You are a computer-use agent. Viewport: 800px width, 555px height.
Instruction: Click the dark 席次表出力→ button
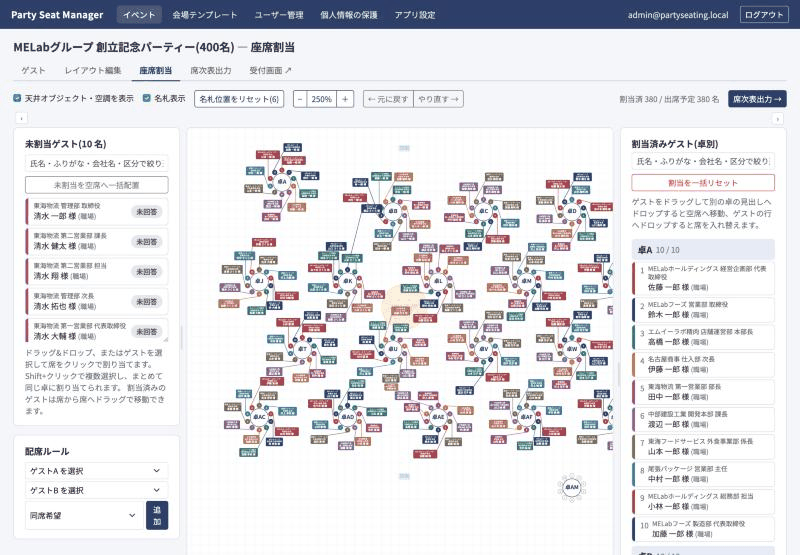pos(757,99)
